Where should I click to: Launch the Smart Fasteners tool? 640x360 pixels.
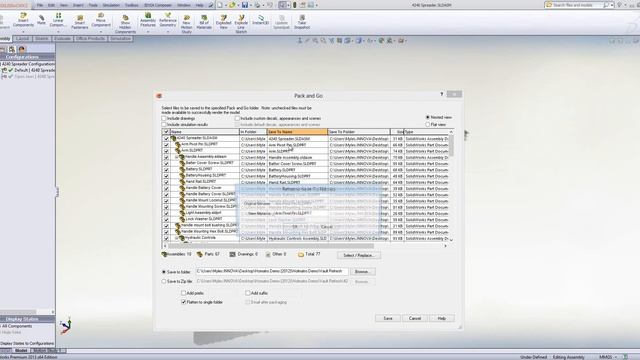pyautogui.click(x=80, y=22)
